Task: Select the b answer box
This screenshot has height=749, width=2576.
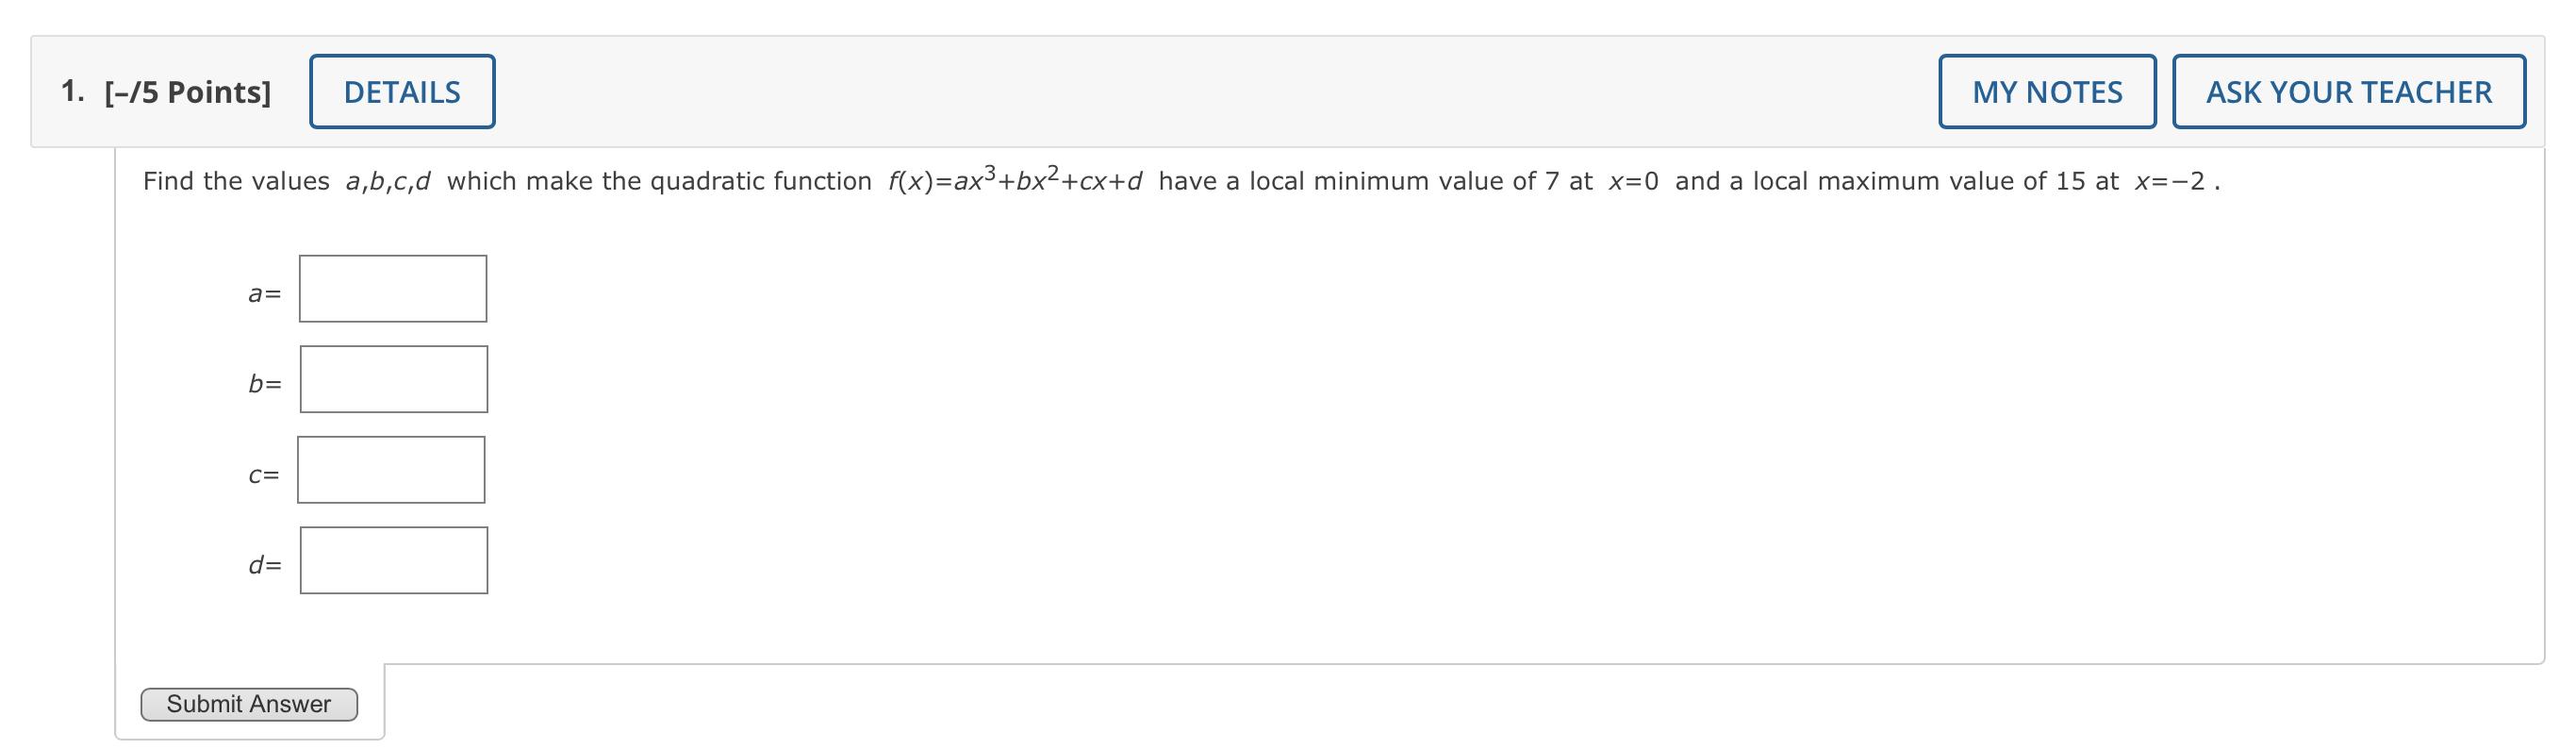Action: 394,379
